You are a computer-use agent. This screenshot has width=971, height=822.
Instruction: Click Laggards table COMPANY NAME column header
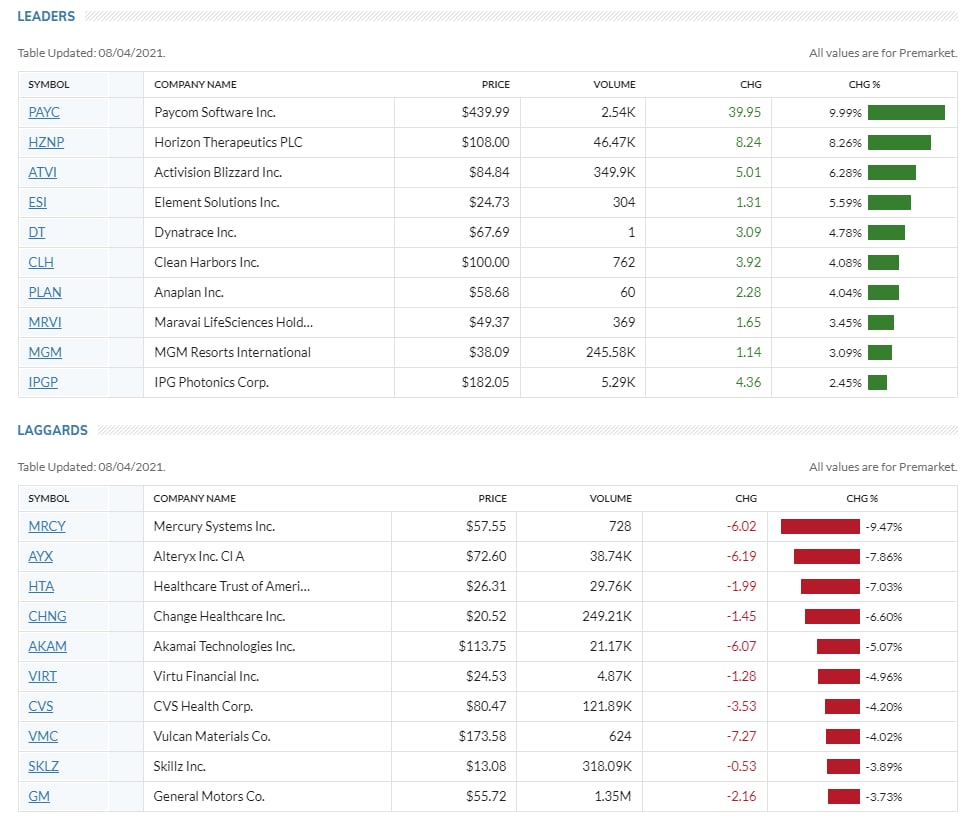194,499
